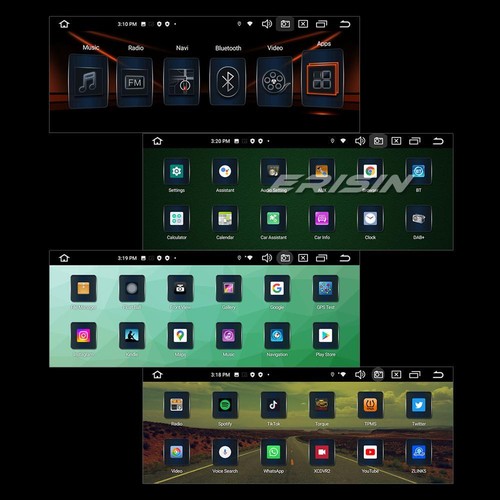Open the AUX app icon

point(322,171)
